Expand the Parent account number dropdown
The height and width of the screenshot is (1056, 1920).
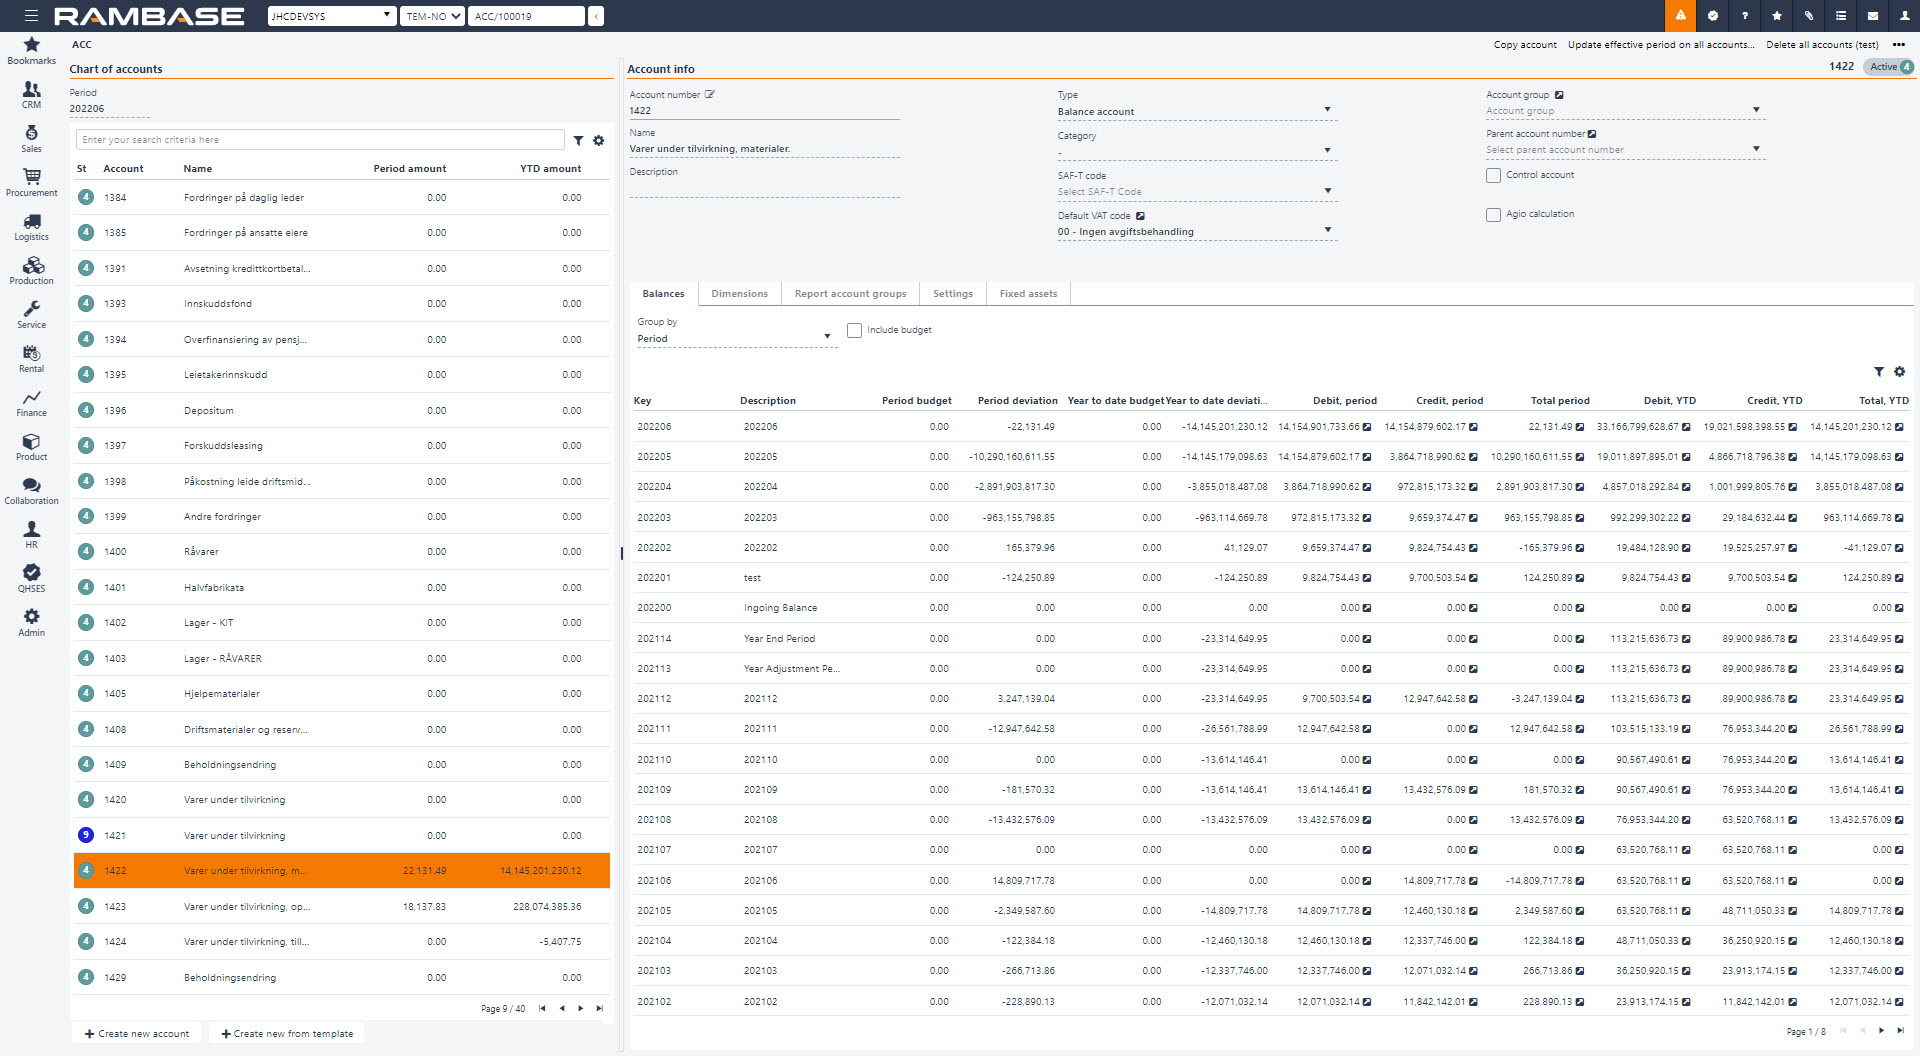pos(1756,149)
